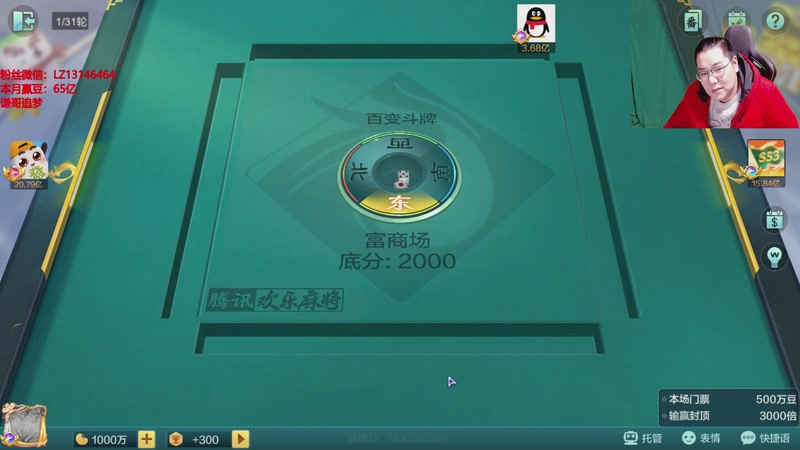Enable 托管 auto-play mode
Screen dimensions: 800x450
tap(643, 438)
